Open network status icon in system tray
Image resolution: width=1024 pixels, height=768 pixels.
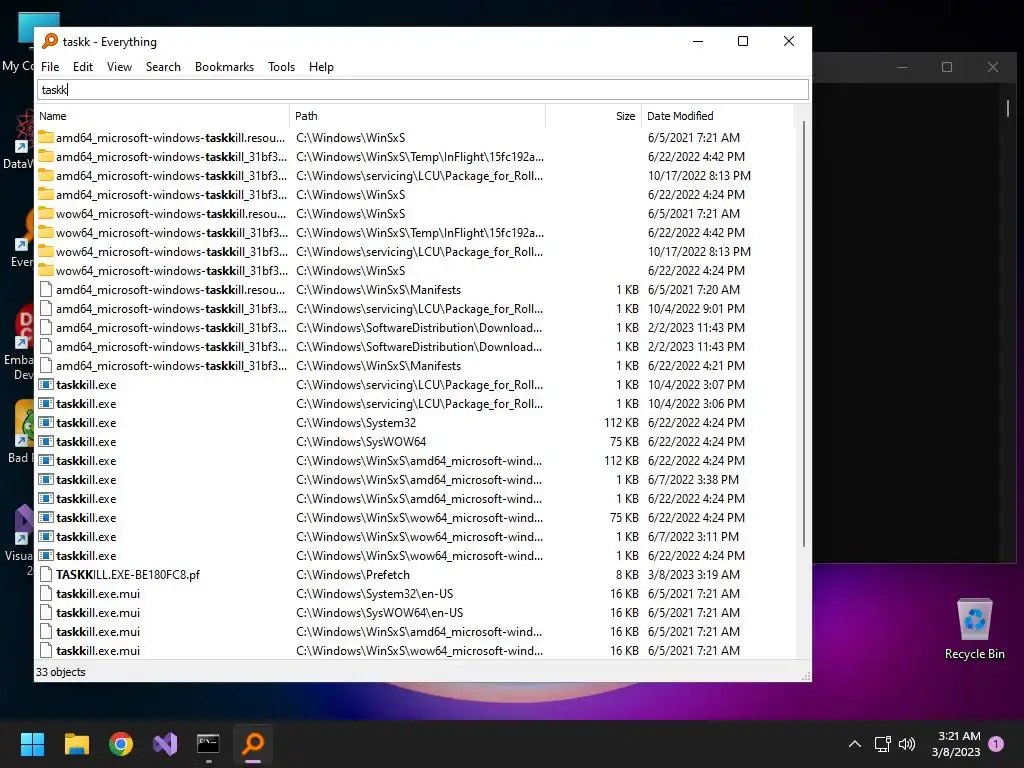coord(882,744)
